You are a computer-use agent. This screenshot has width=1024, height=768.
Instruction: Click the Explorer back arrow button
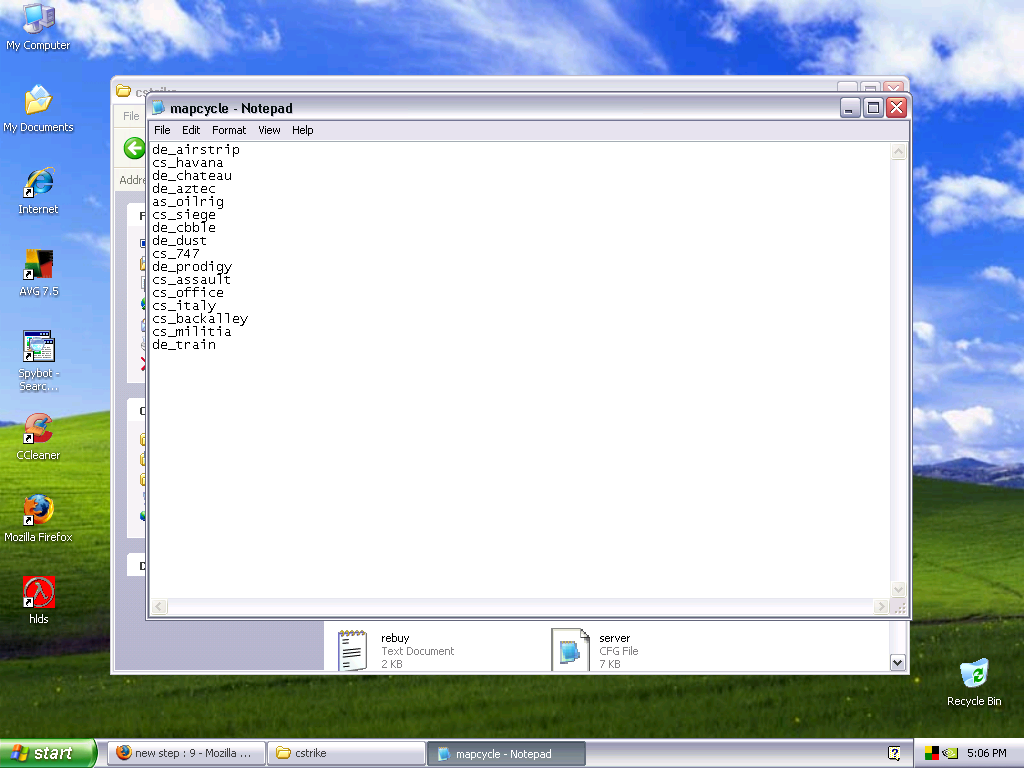click(134, 149)
